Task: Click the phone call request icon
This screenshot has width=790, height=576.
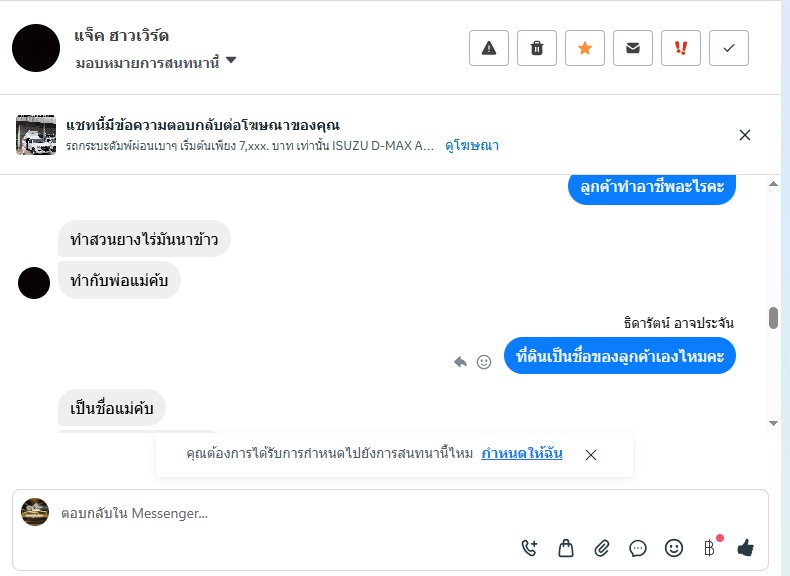Action: coord(530,547)
